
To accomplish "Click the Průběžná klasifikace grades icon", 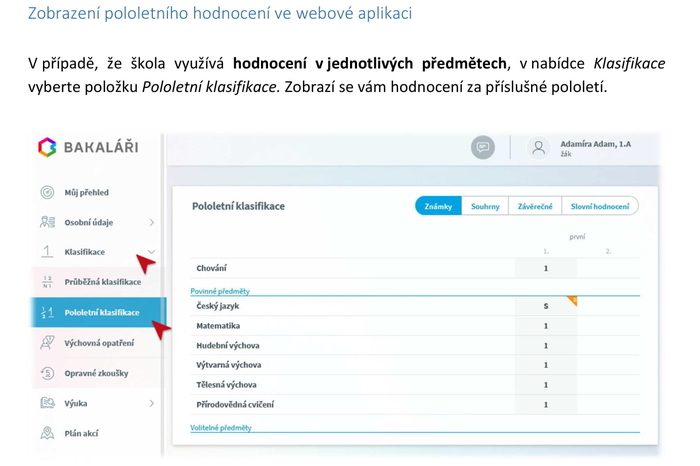I will [x=47, y=282].
